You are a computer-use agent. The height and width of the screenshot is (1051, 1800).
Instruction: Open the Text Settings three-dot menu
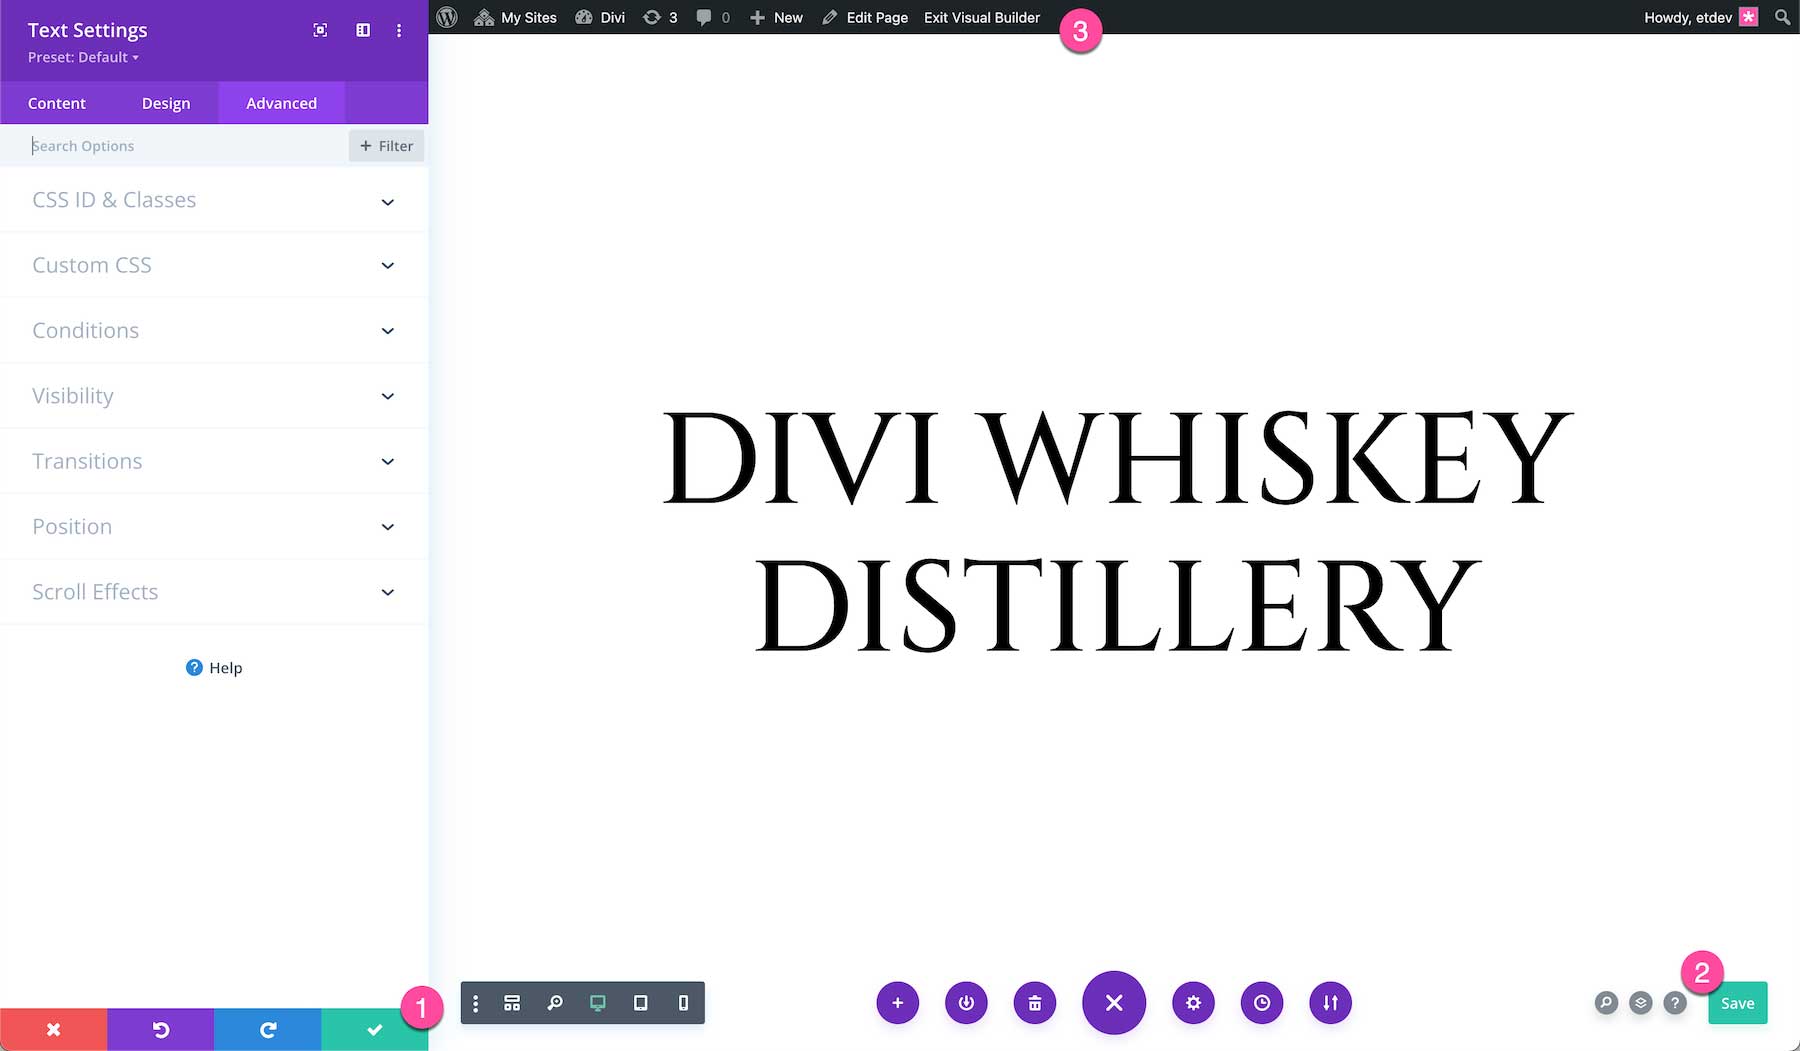click(x=399, y=30)
